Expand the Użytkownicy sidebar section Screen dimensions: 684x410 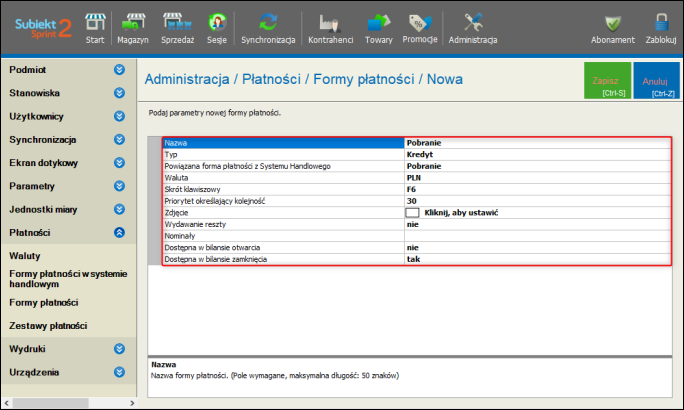119,116
